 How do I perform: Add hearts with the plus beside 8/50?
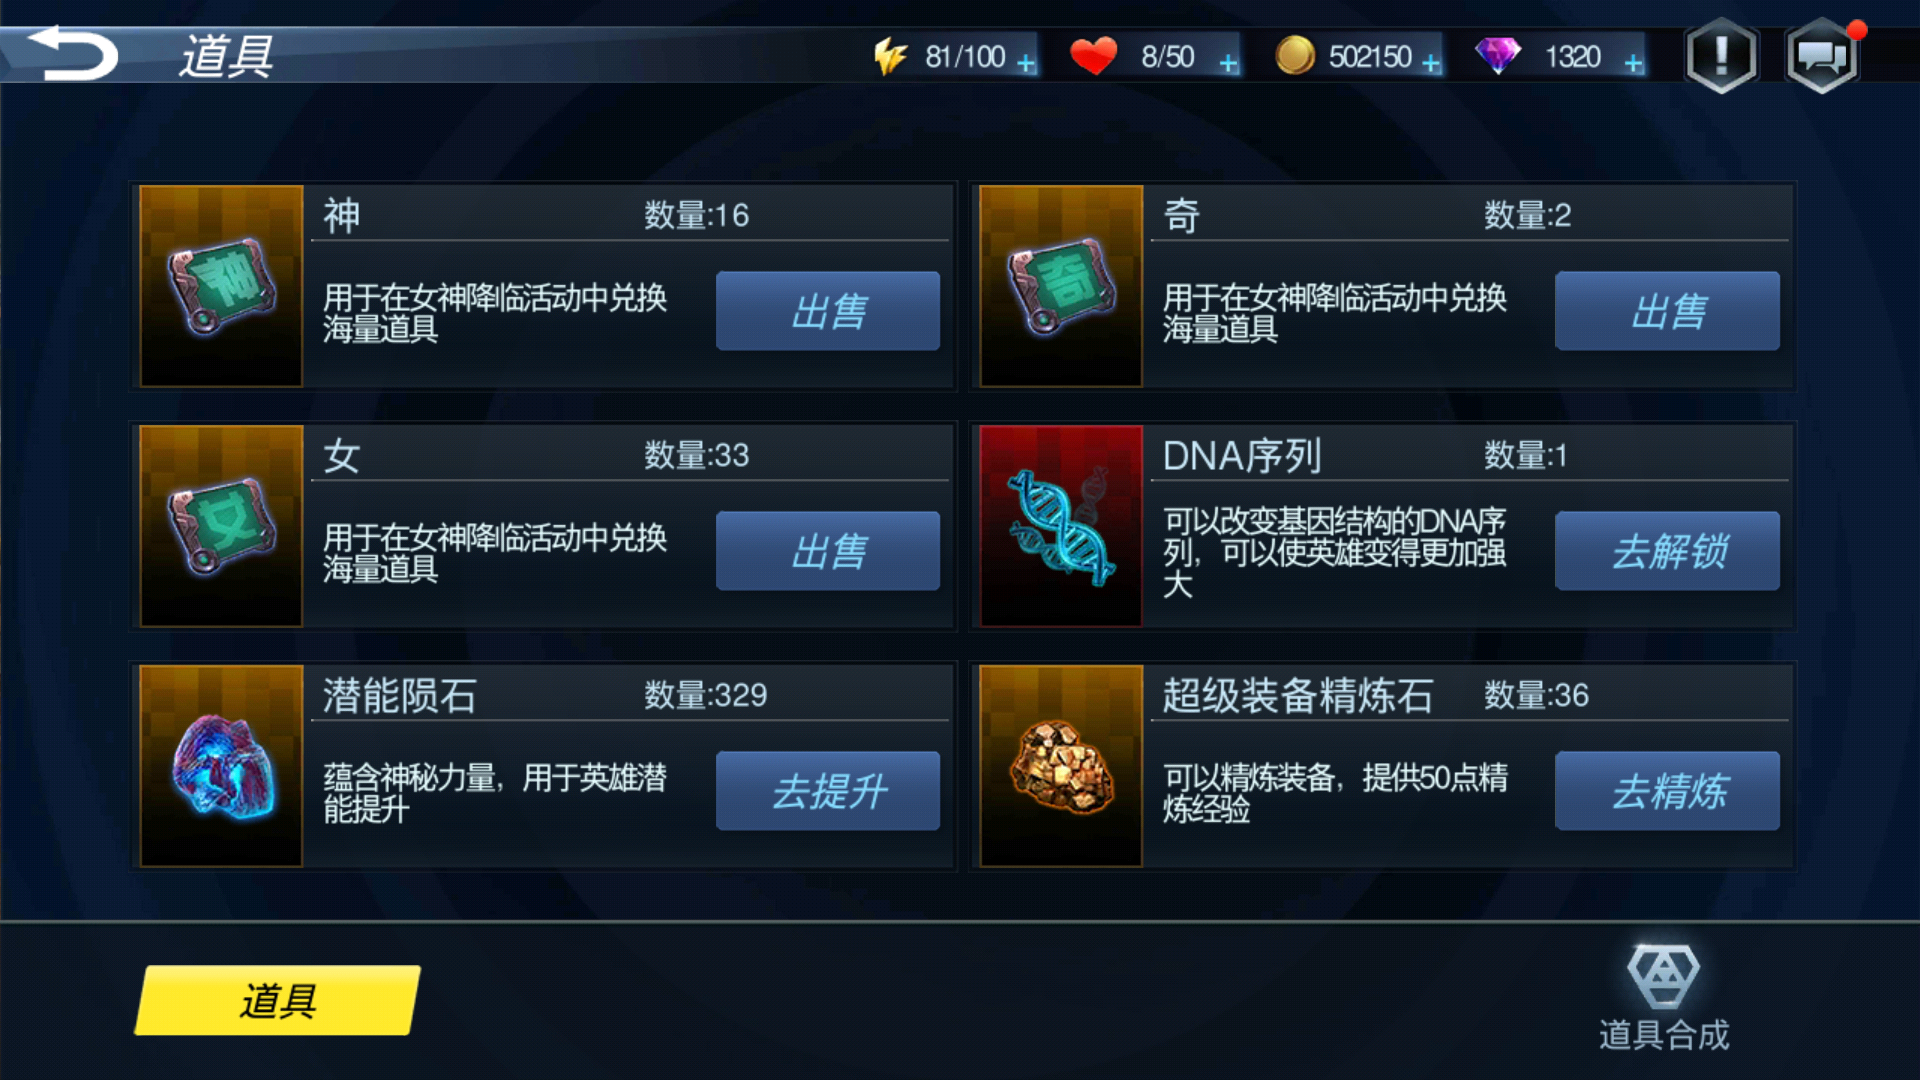[x=1228, y=63]
